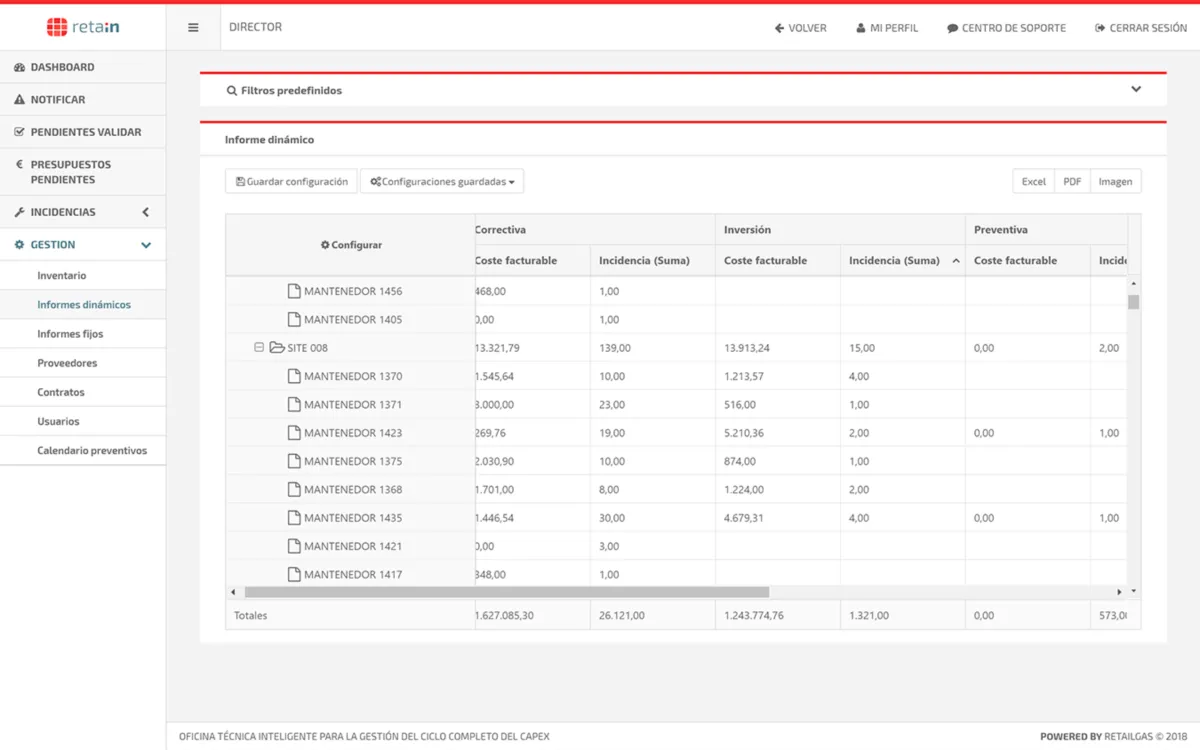Click Preventiva Coste facturable column header
Viewport: 1200px width, 750px height.
pos(1027,260)
